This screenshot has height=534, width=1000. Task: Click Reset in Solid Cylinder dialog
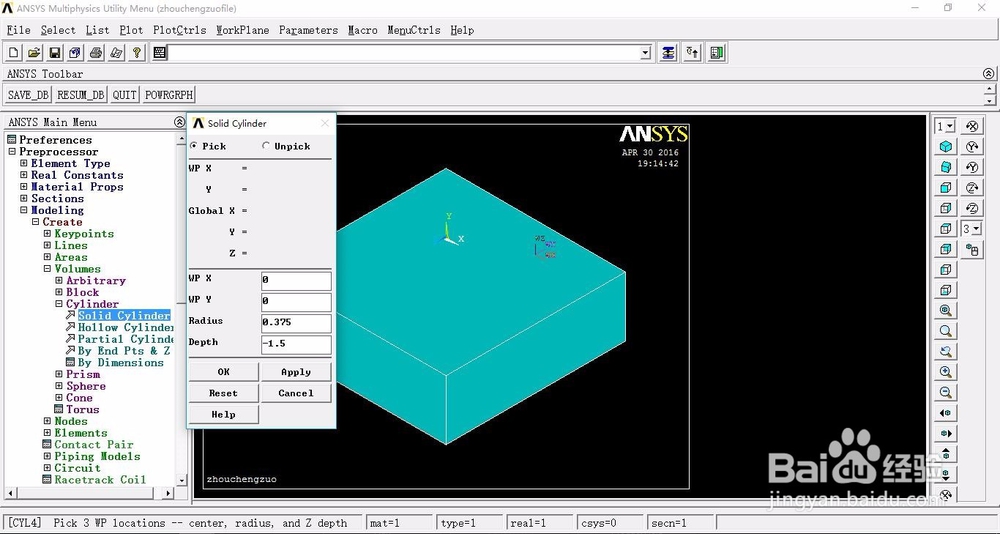pos(224,393)
